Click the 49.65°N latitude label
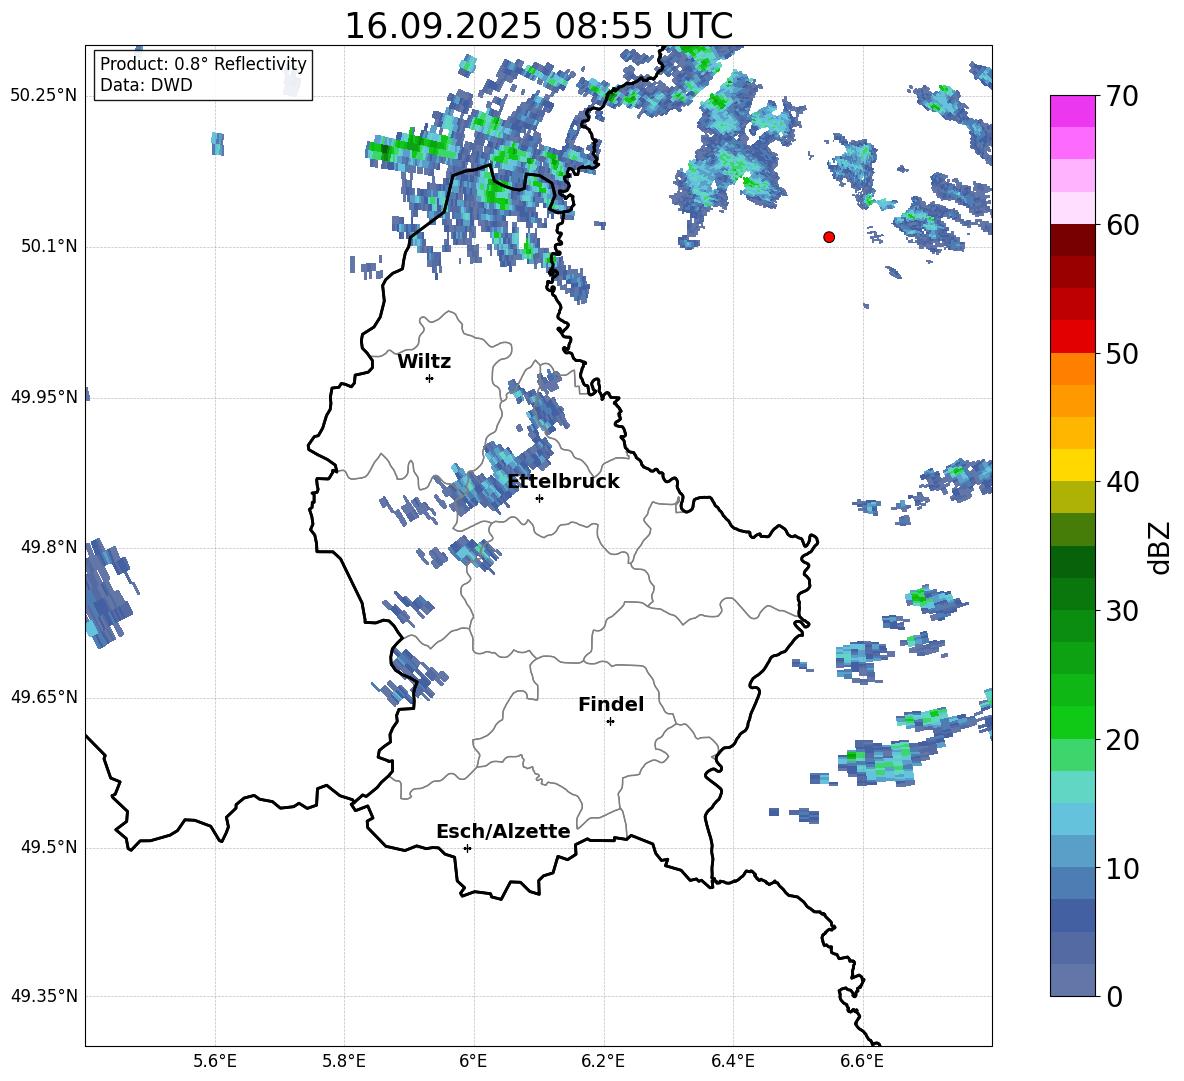Image resolution: width=1184 pixels, height=1081 pixels. (44, 697)
